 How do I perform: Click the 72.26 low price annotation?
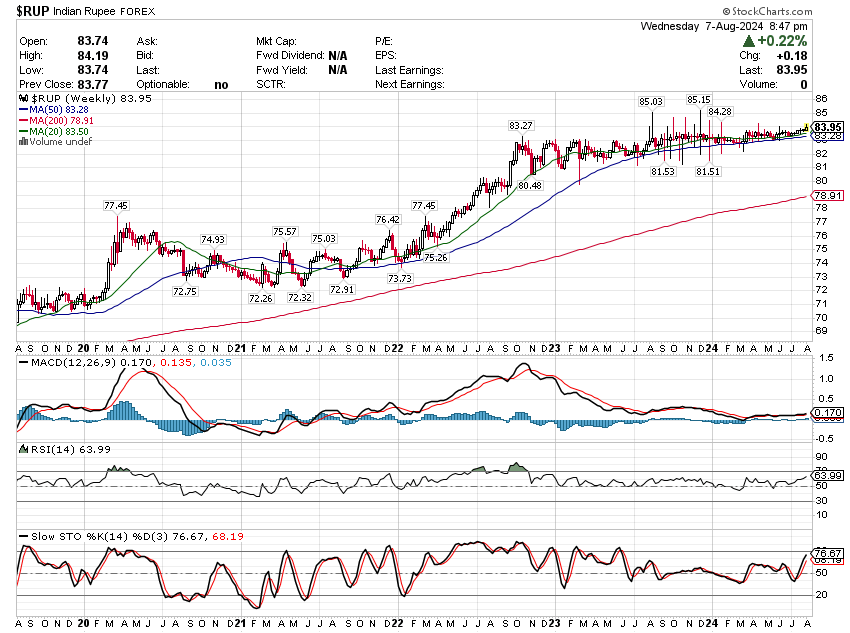point(260,298)
